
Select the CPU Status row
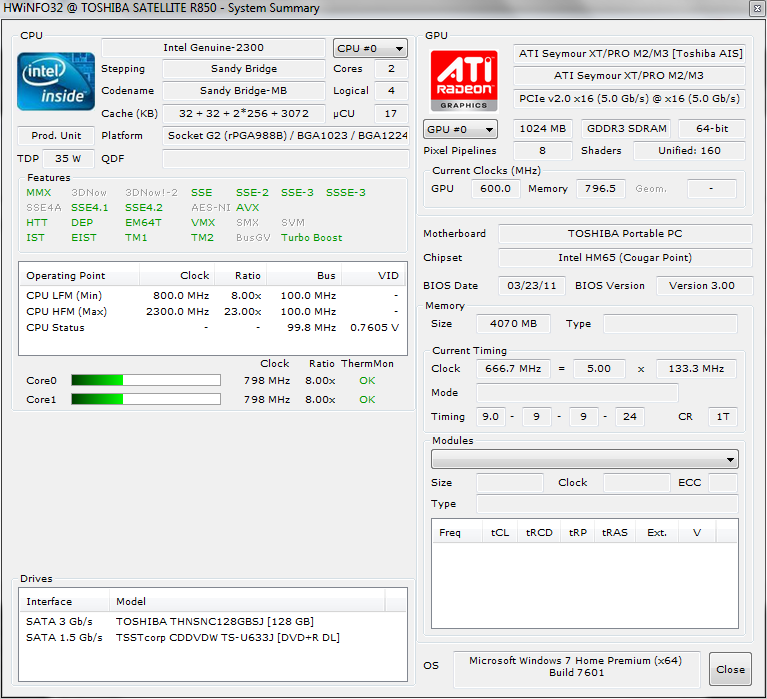point(213,328)
